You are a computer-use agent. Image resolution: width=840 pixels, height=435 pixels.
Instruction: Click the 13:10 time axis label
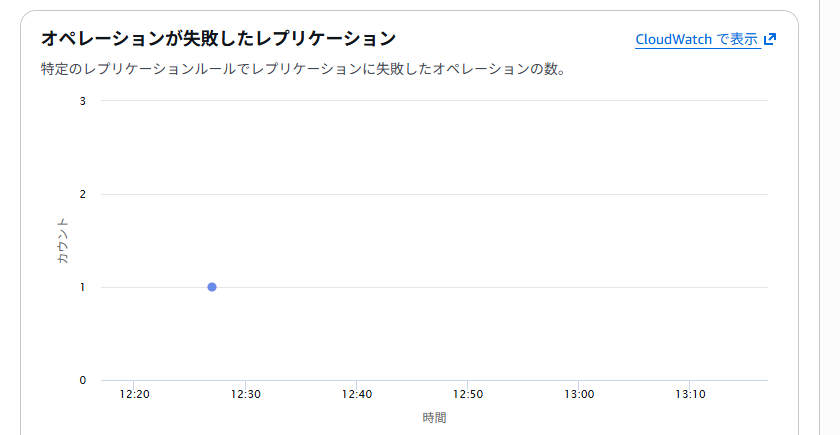[x=691, y=394]
